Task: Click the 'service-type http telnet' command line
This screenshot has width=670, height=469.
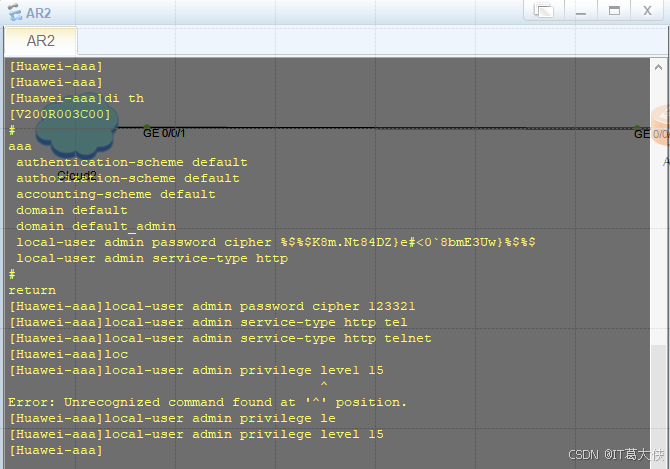Action: (220, 338)
